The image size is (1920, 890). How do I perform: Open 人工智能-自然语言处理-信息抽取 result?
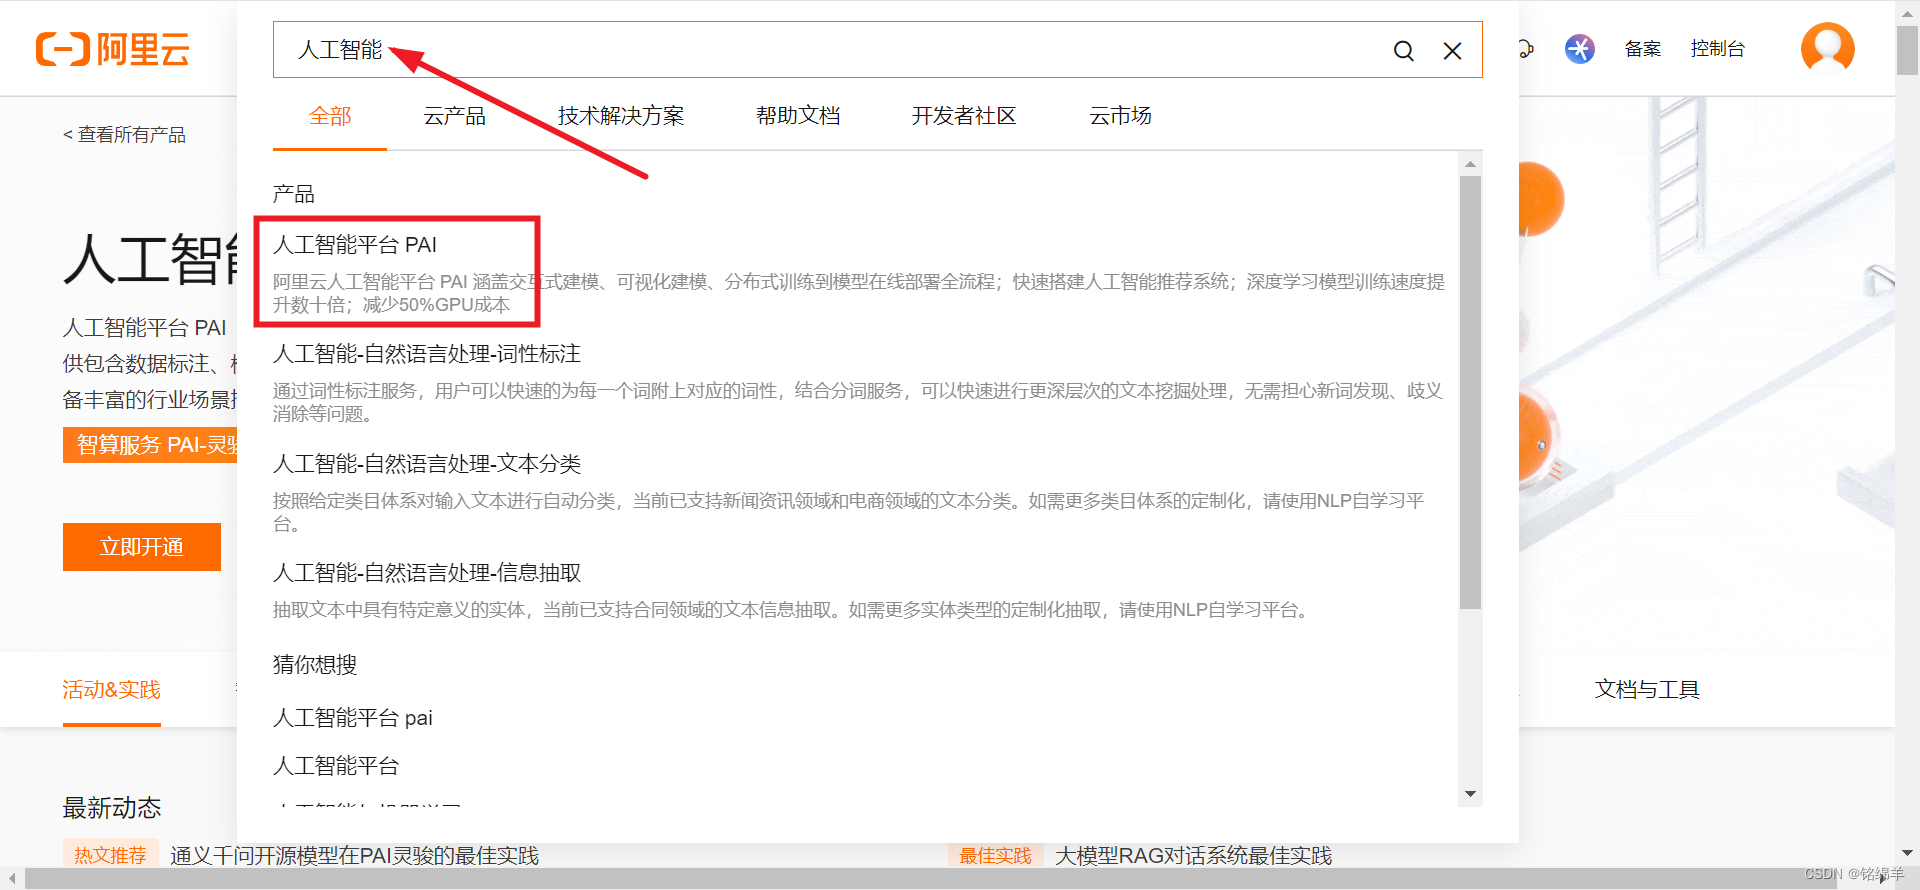[427, 573]
